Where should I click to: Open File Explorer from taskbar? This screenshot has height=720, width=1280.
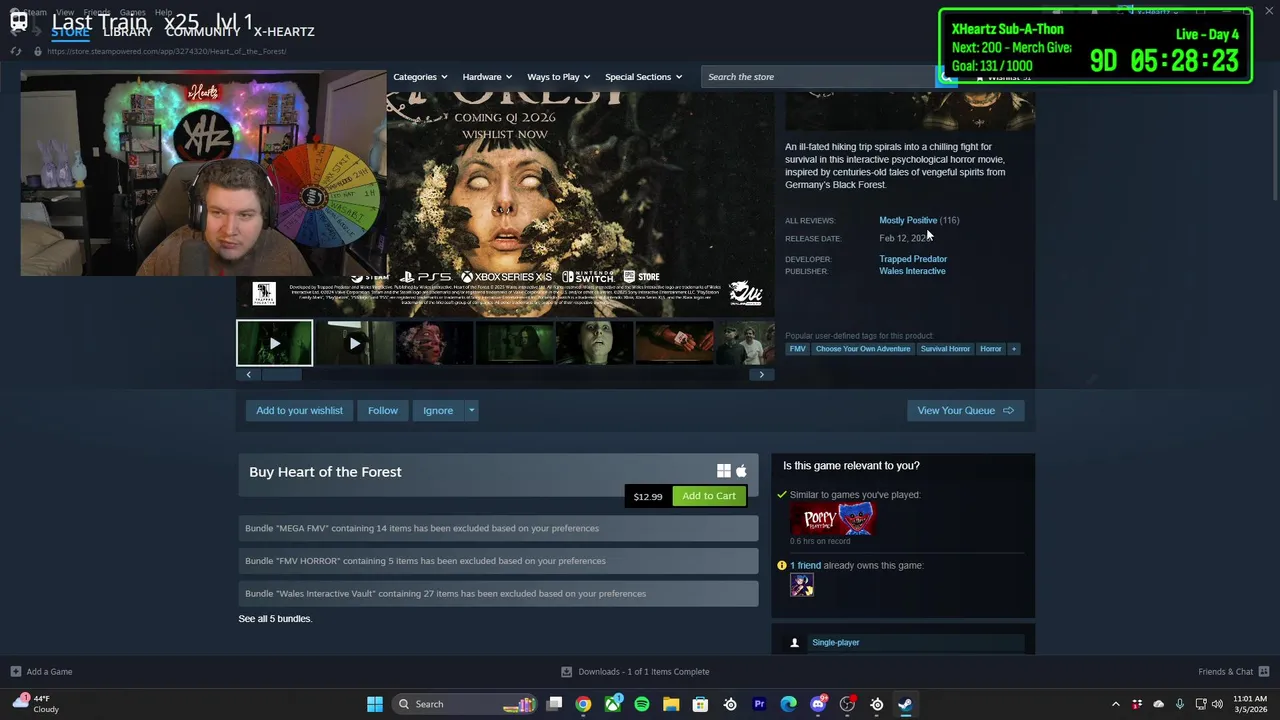[x=671, y=704]
